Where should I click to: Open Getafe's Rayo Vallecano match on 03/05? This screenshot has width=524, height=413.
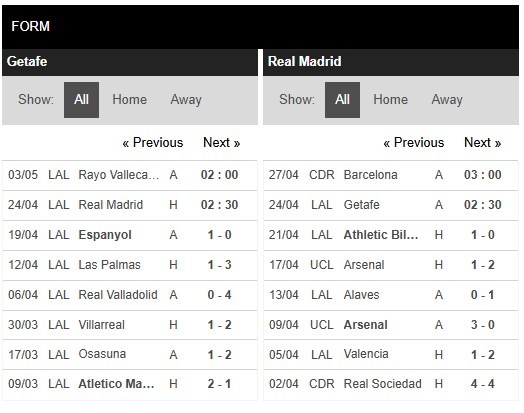coord(130,175)
